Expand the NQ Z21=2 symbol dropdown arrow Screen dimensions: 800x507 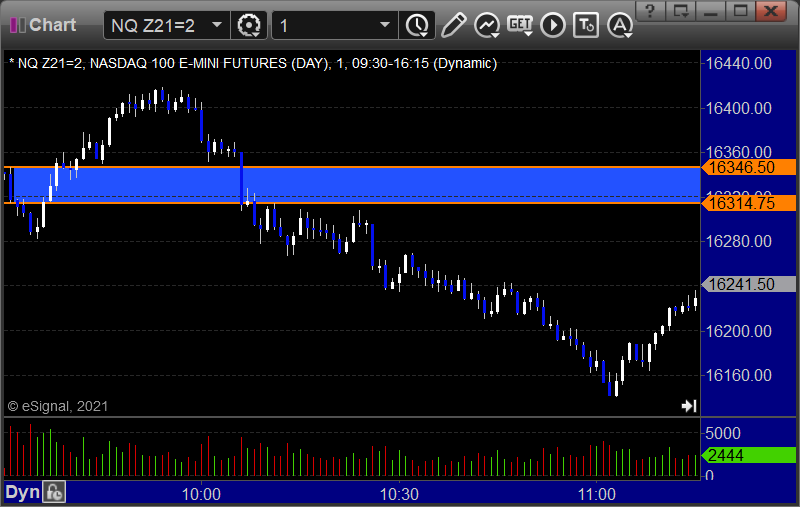coord(217,25)
